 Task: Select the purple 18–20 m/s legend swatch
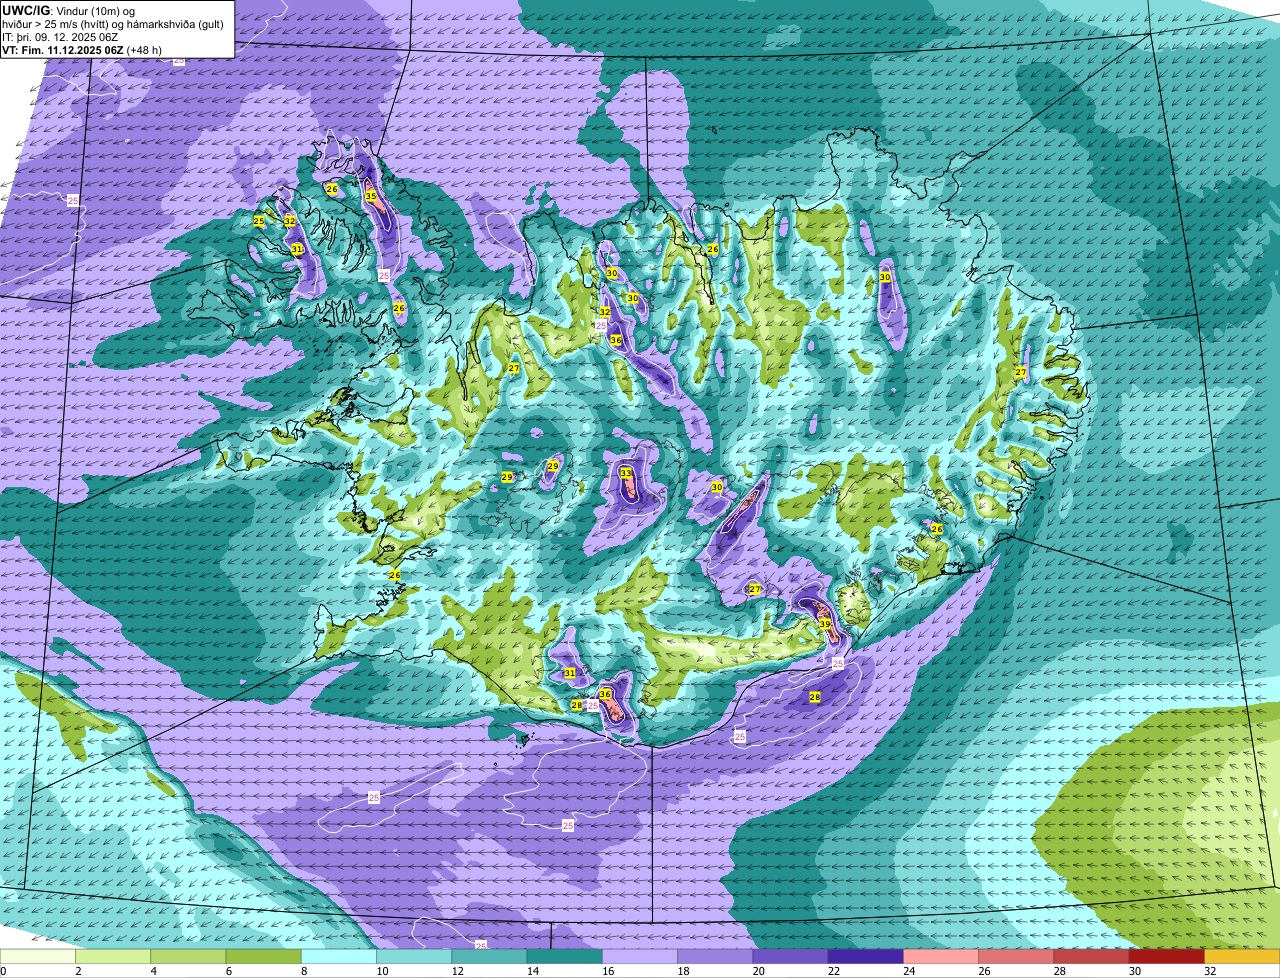715,957
